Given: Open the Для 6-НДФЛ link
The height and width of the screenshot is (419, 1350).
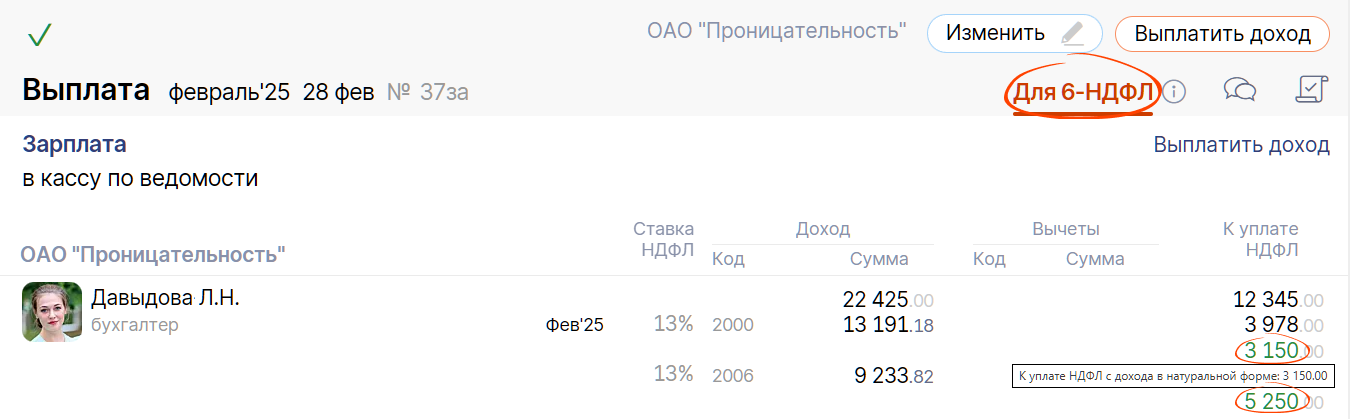Looking at the screenshot, I should click(x=1084, y=93).
